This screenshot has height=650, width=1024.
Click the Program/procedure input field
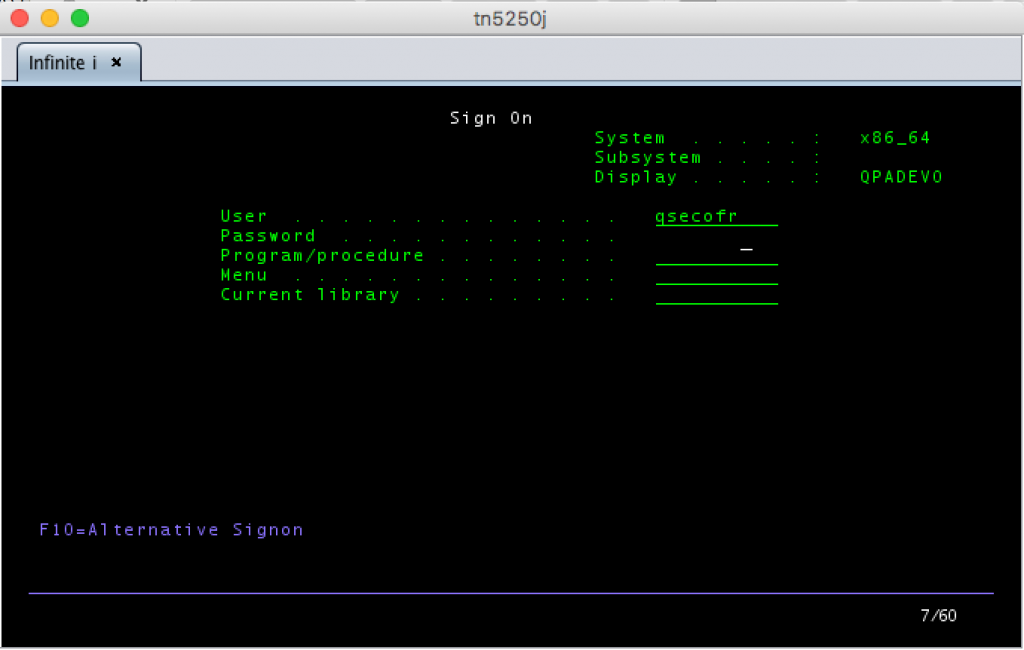point(716,256)
